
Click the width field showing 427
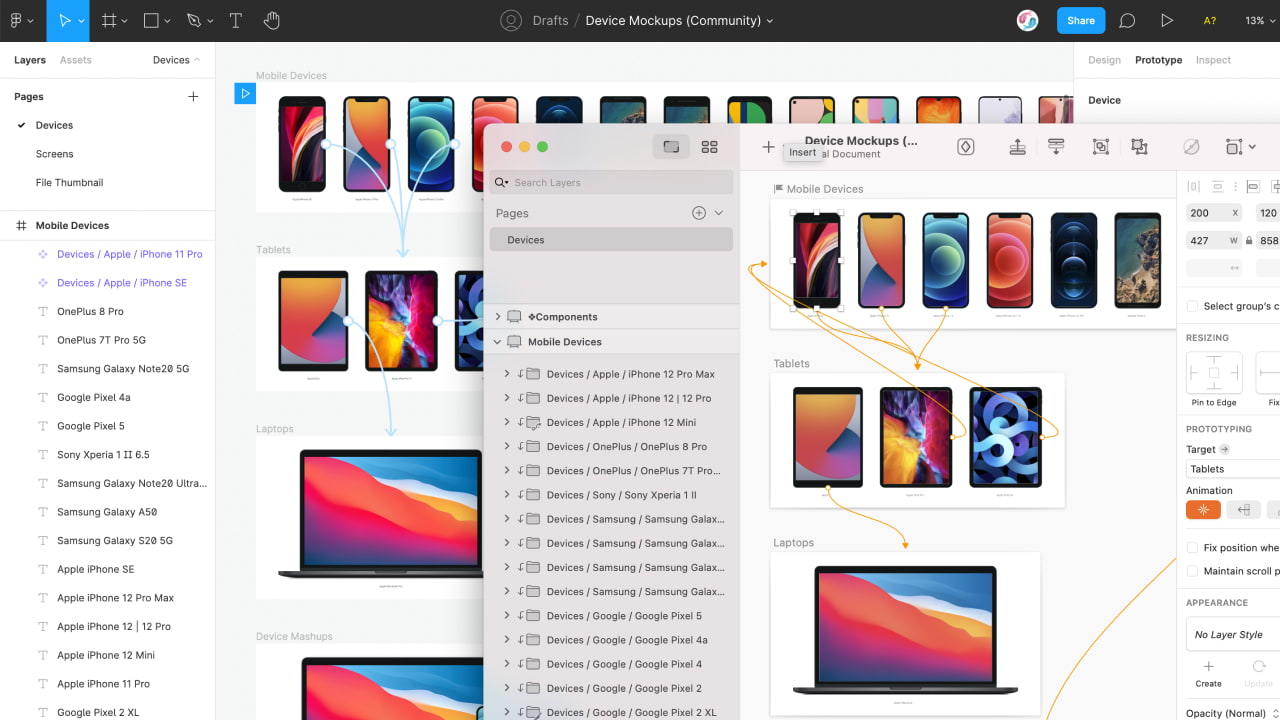pyautogui.click(x=1214, y=240)
